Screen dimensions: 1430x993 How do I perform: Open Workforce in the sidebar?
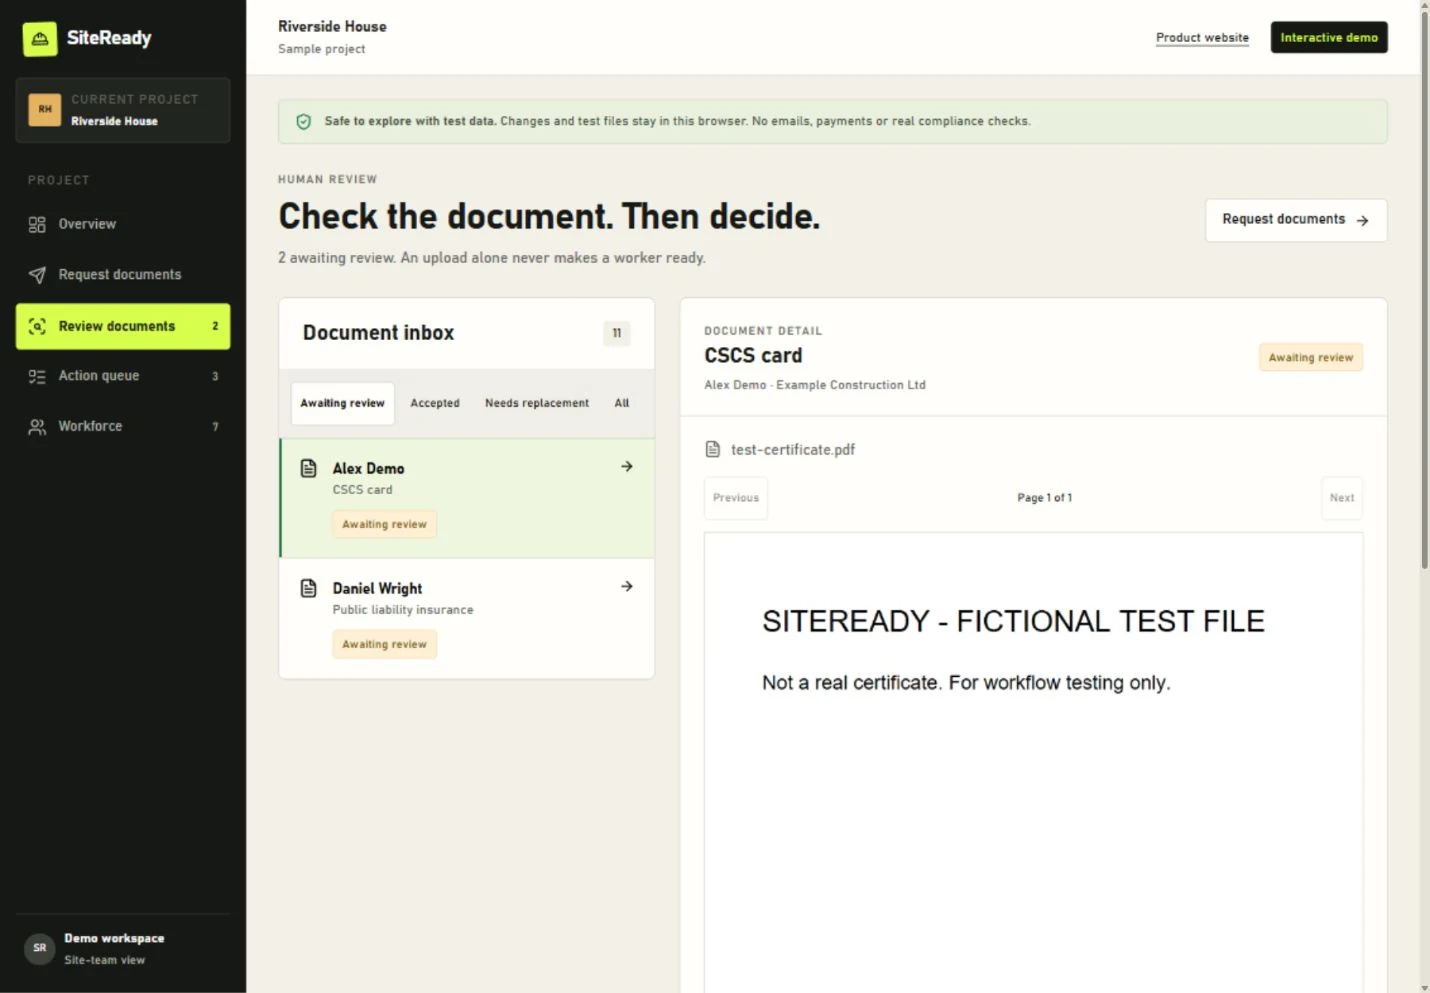pos(123,427)
